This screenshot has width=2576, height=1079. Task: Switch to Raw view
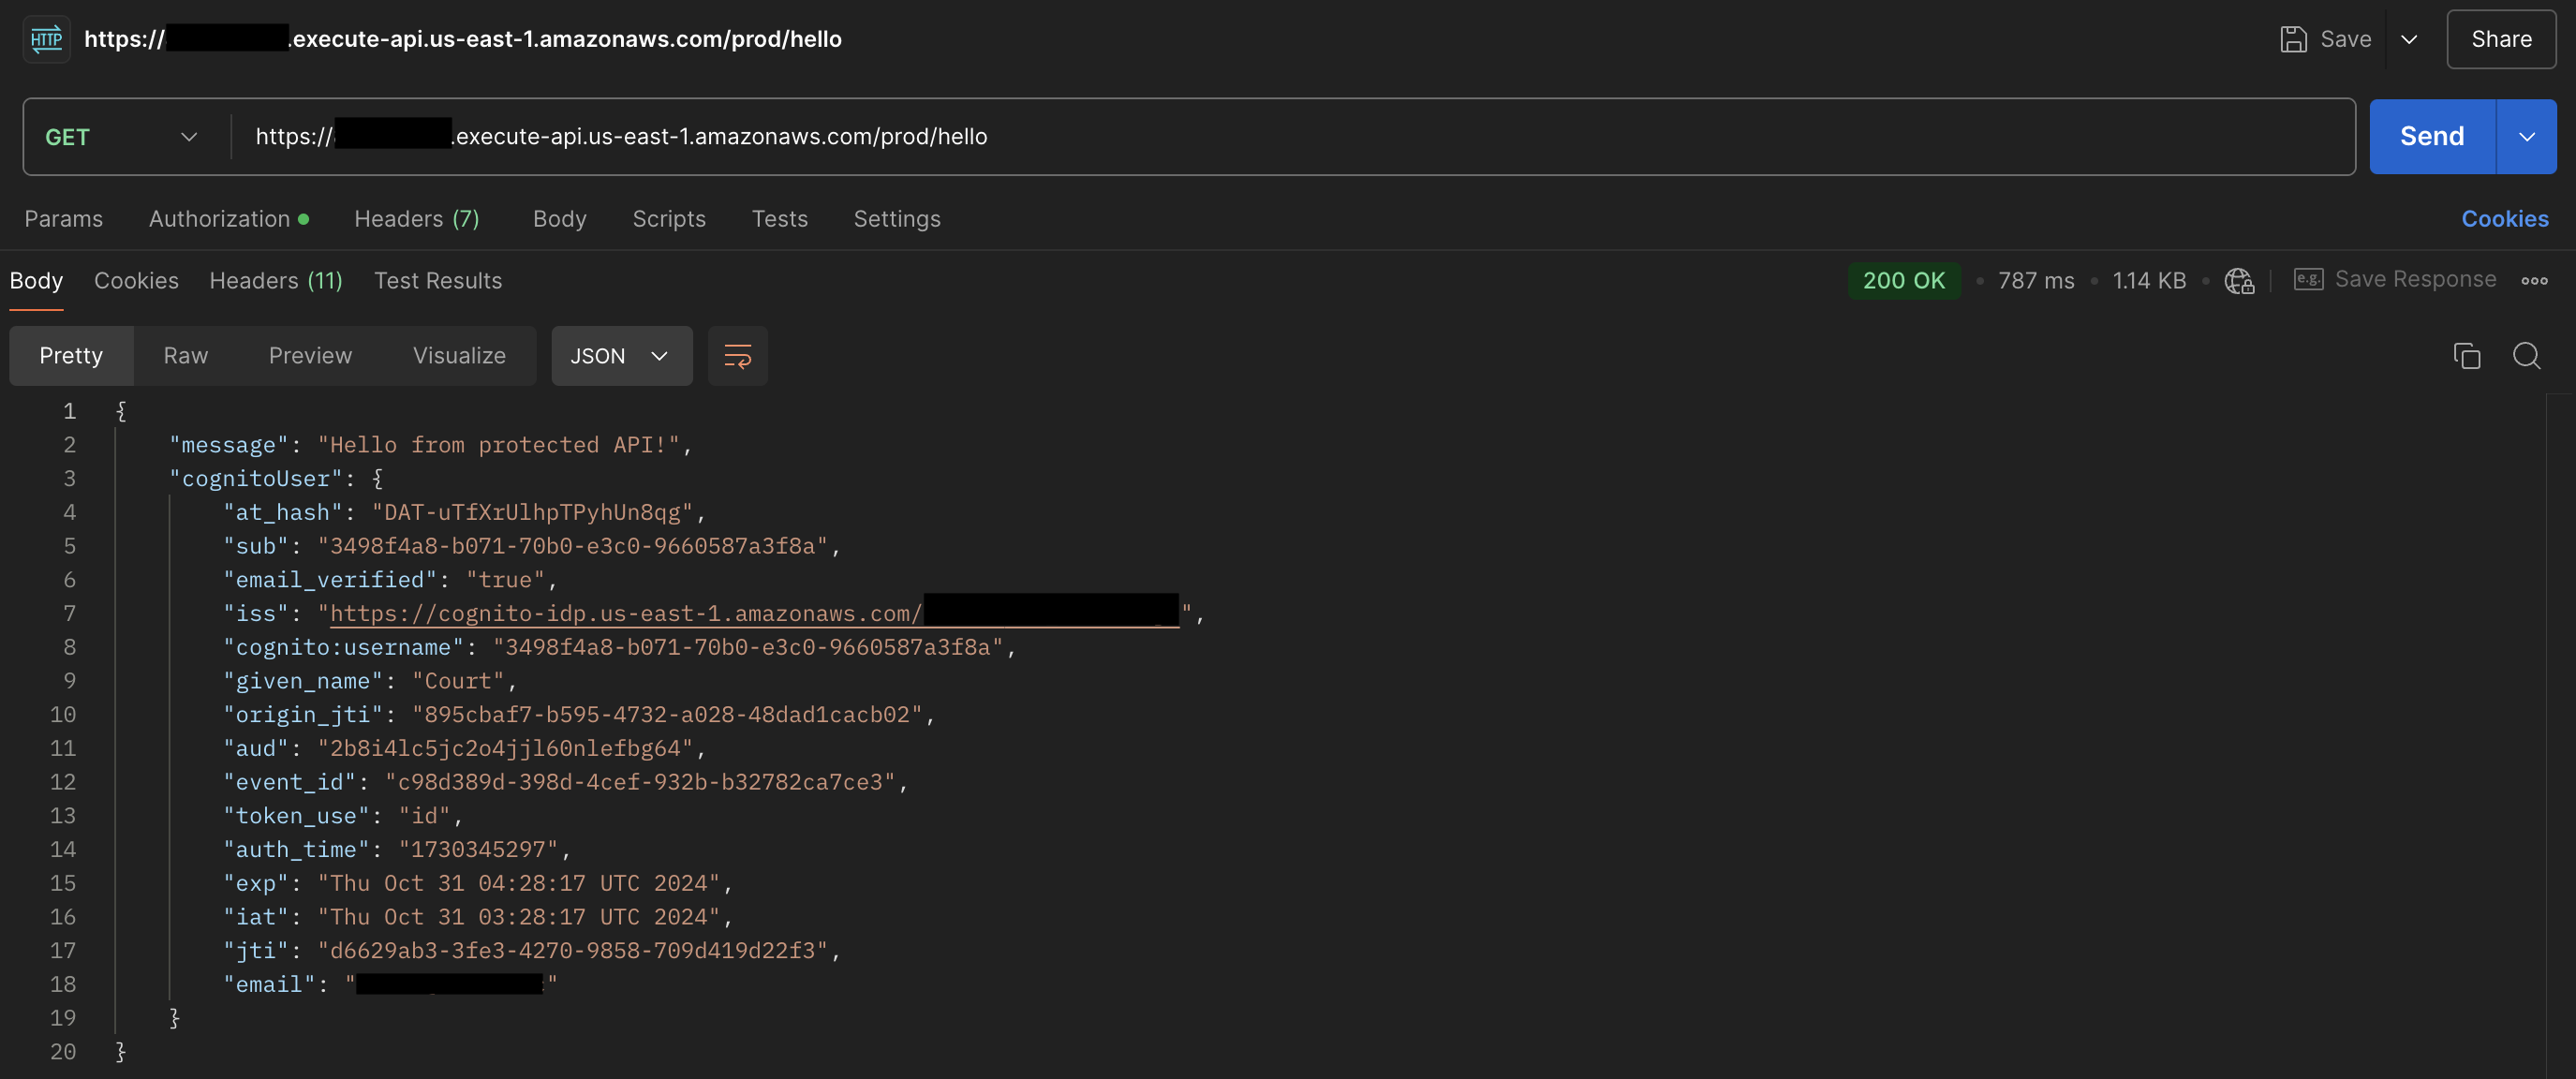point(186,356)
